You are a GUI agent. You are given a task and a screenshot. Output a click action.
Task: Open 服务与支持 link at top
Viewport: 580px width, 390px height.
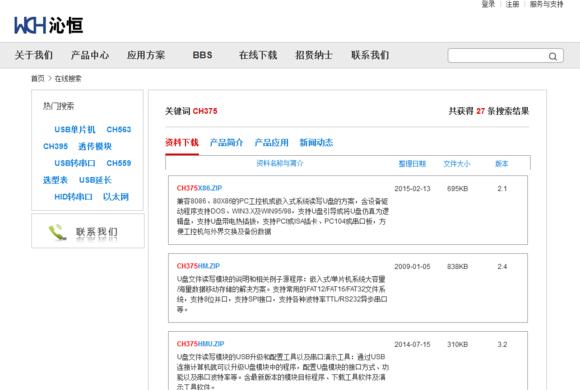click(x=546, y=4)
